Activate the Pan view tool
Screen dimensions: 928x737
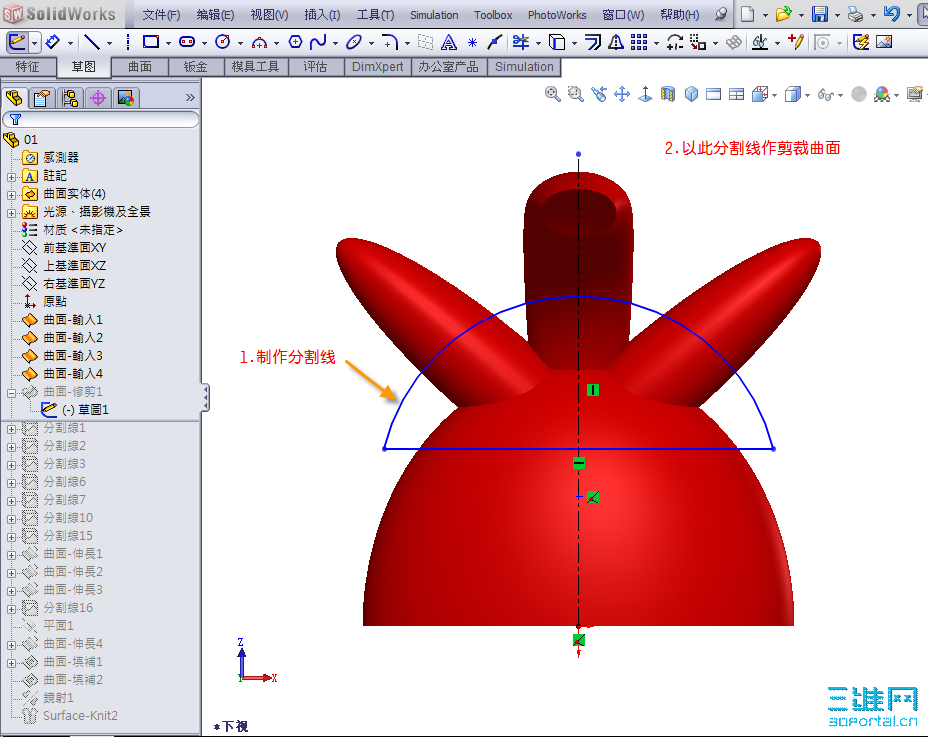tap(622, 94)
